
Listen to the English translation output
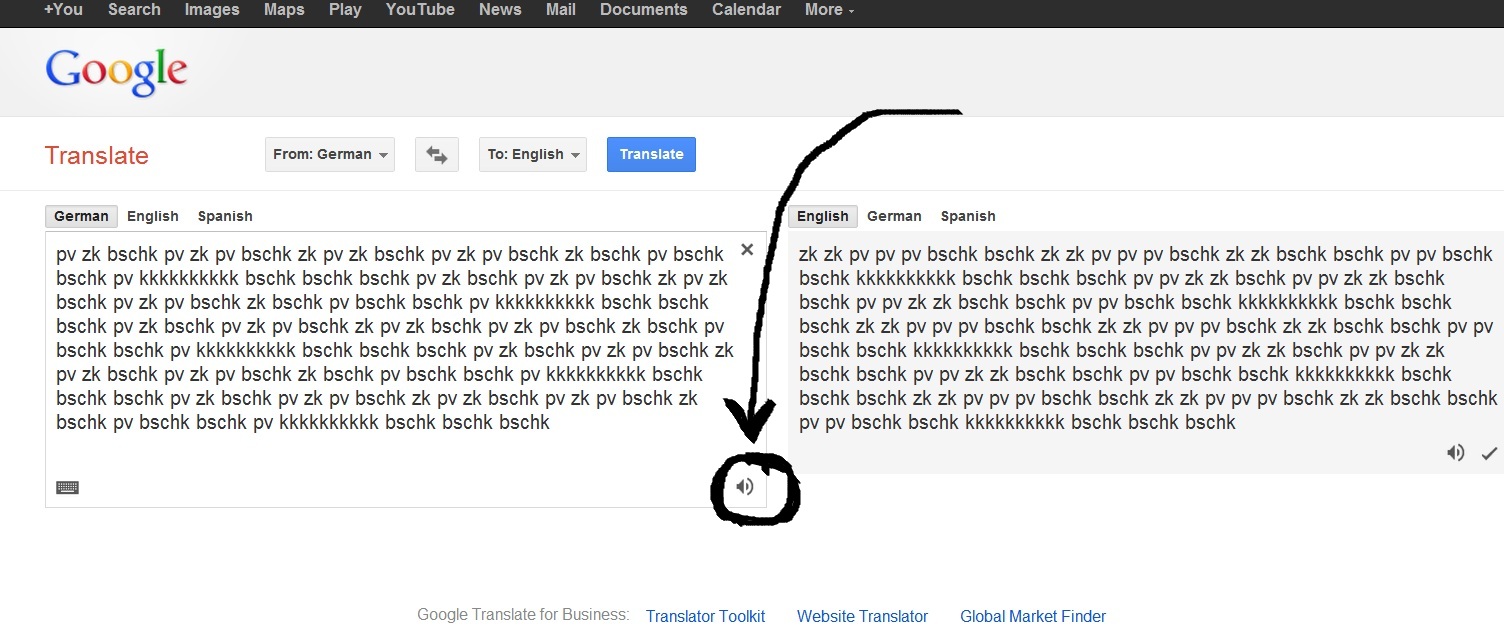(1456, 453)
